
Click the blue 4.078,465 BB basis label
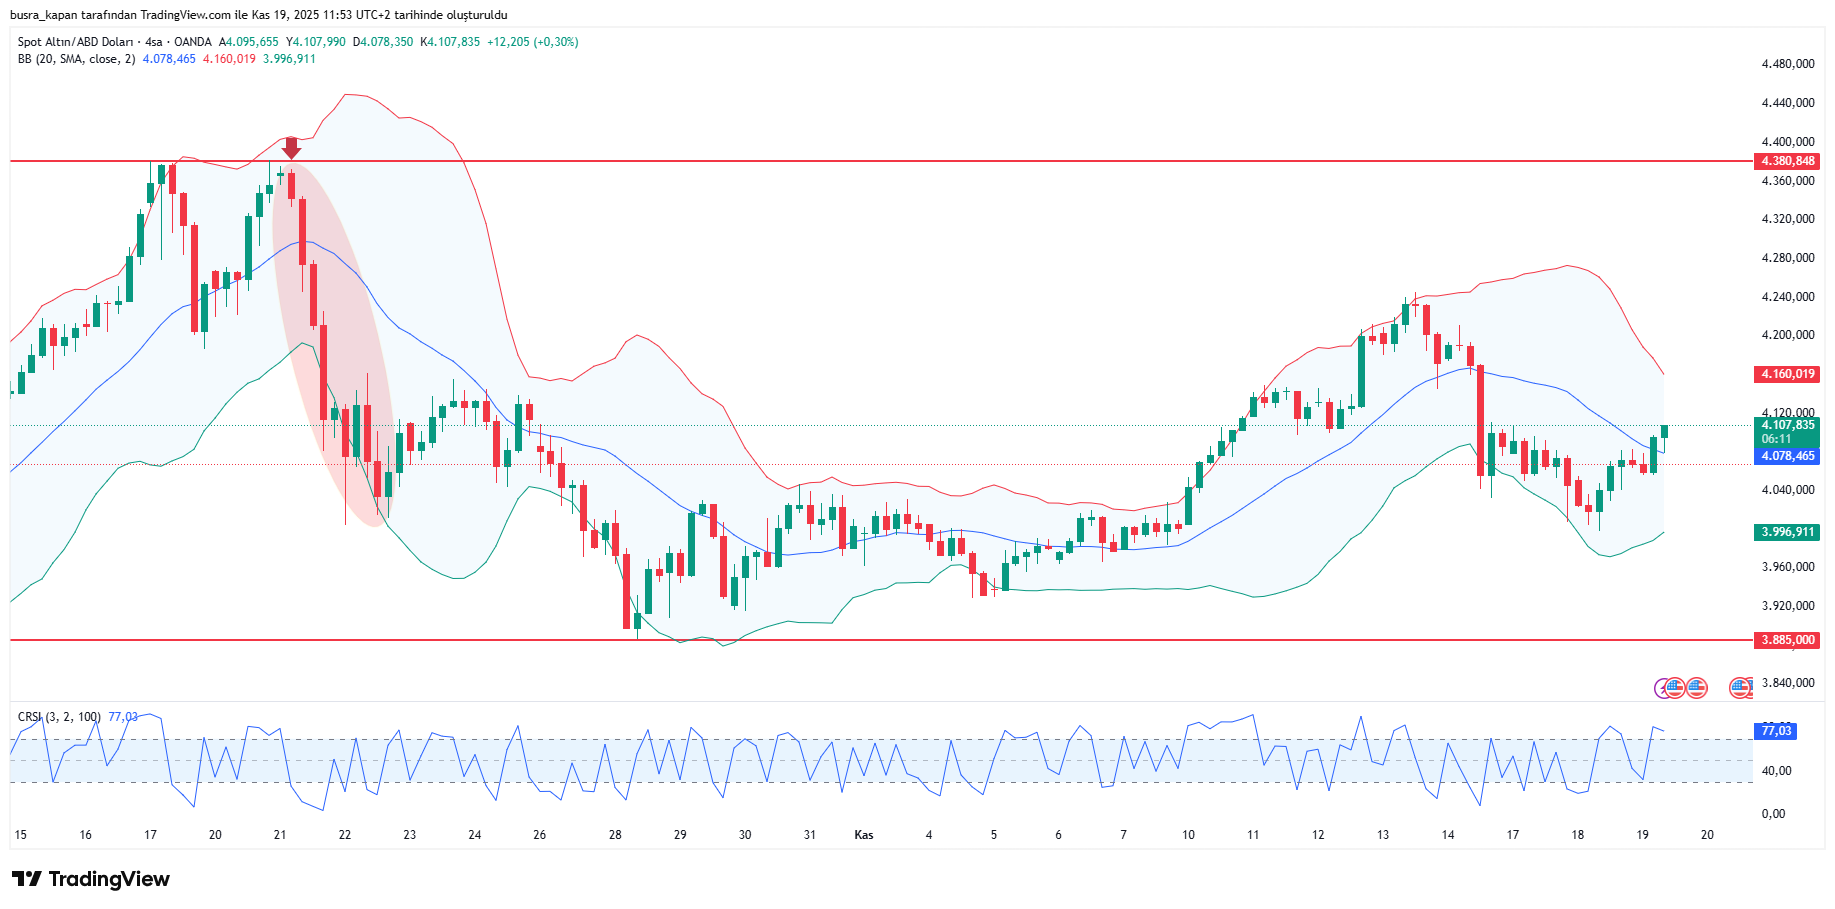click(1787, 456)
